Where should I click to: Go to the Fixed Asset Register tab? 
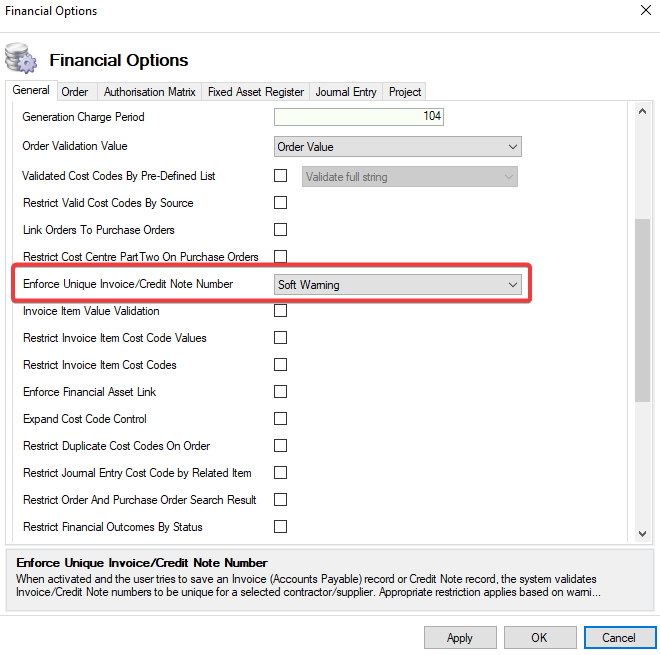click(x=256, y=92)
